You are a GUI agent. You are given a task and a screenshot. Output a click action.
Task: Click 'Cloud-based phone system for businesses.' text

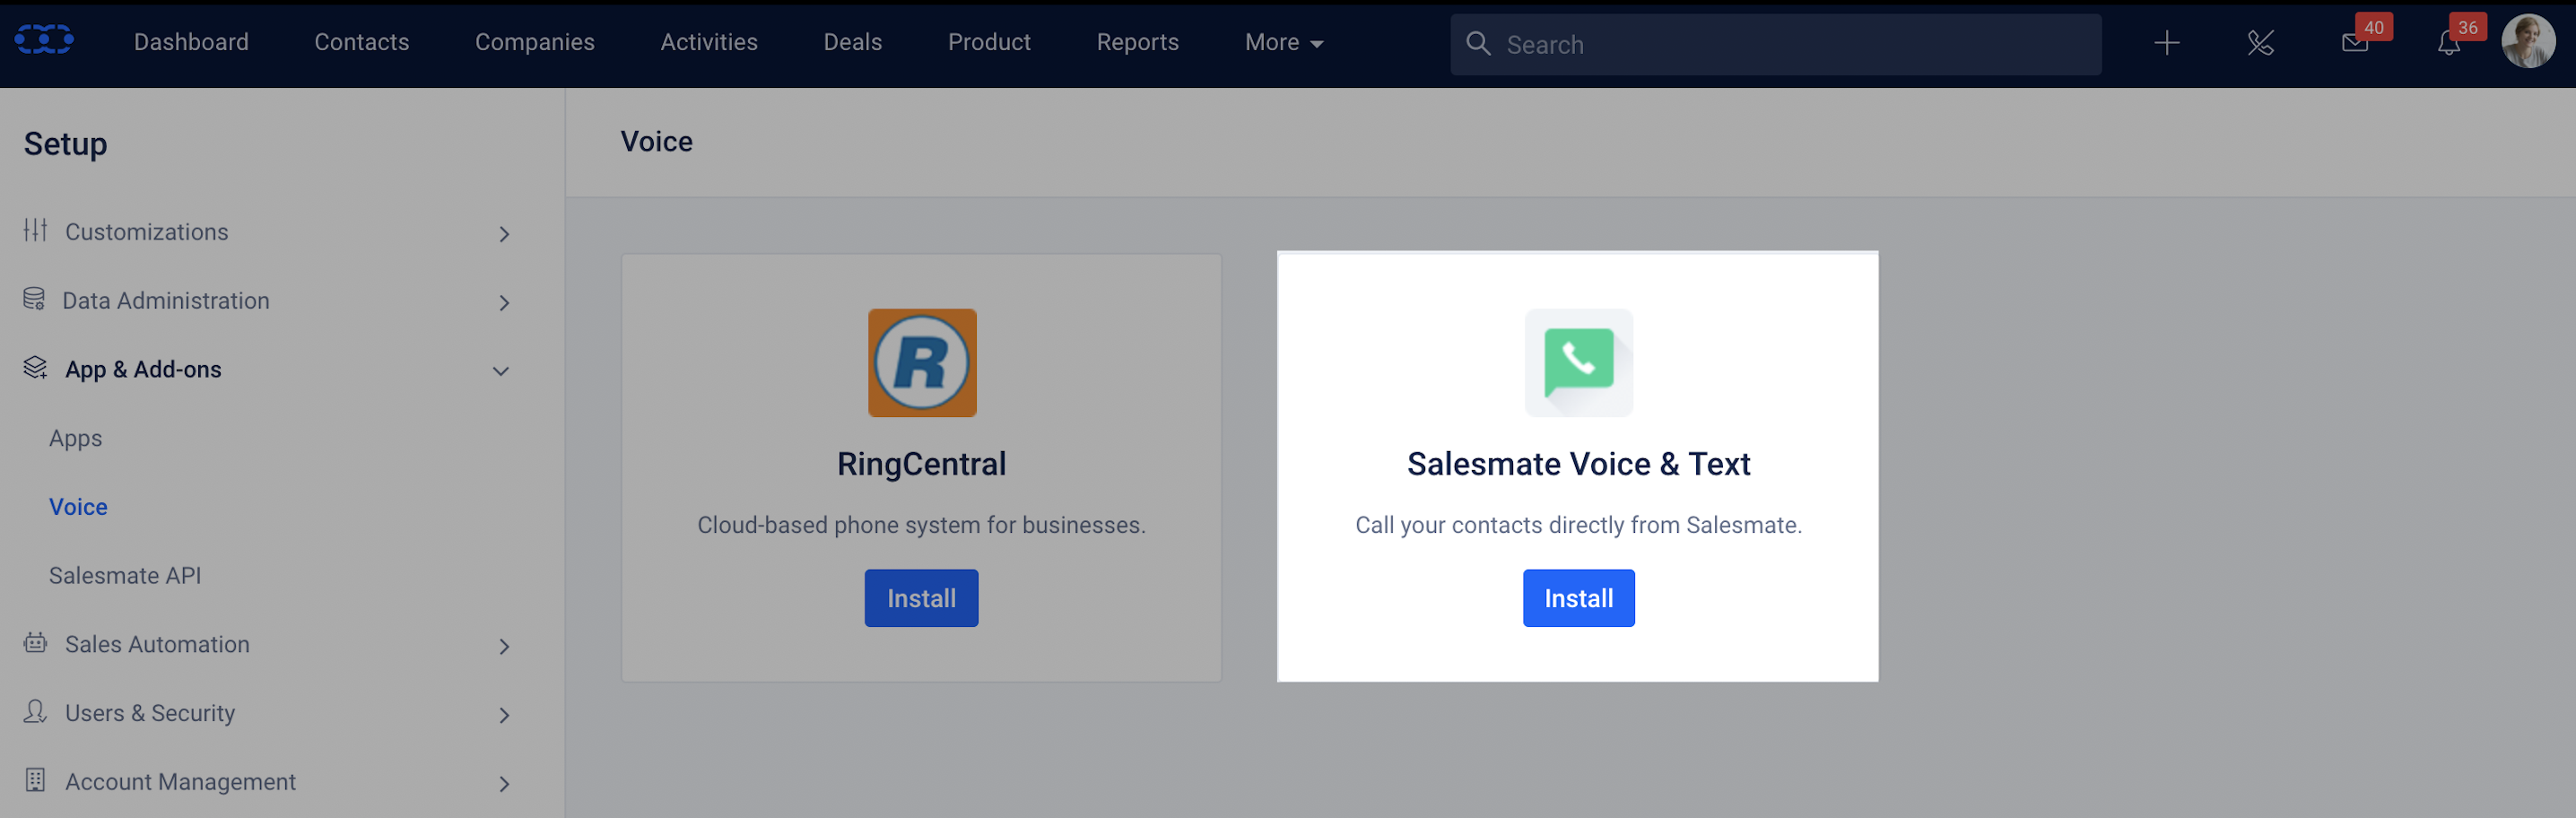pyautogui.click(x=921, y=524)
